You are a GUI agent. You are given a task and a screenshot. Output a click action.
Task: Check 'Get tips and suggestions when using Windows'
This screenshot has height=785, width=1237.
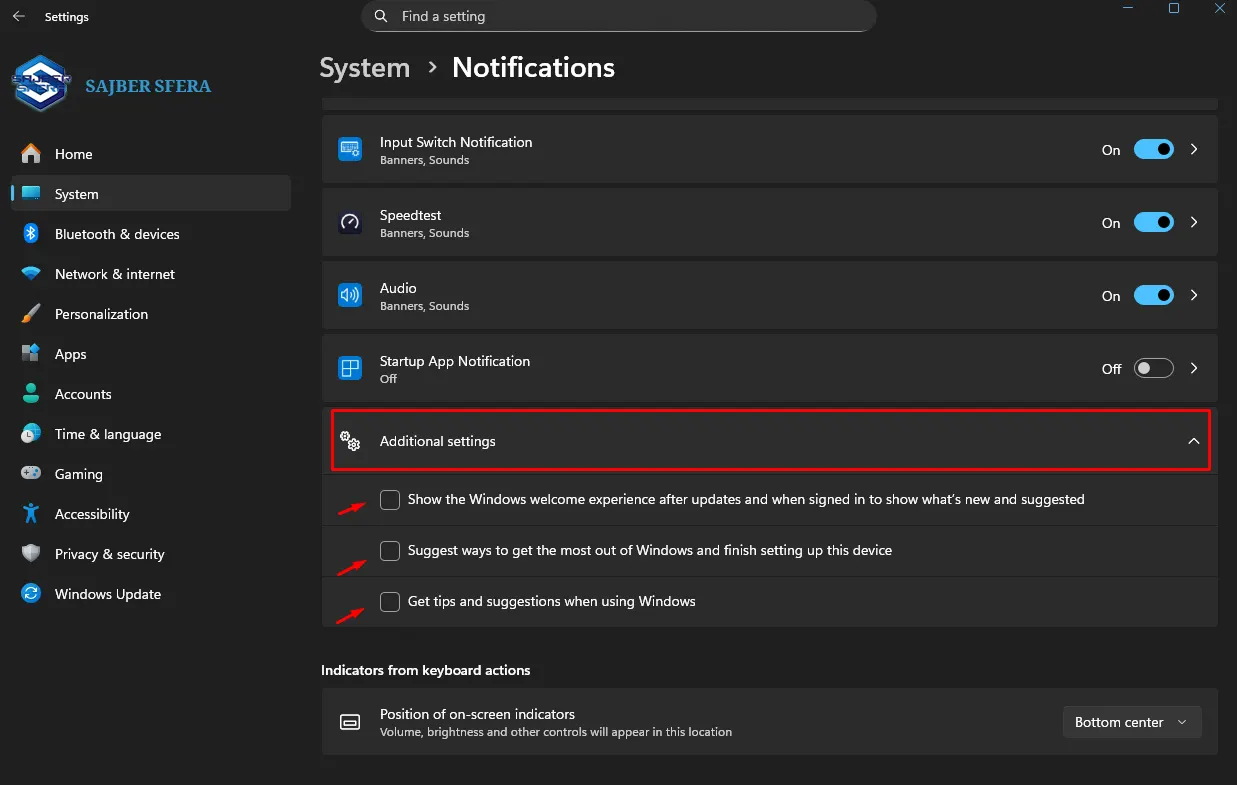389,601
